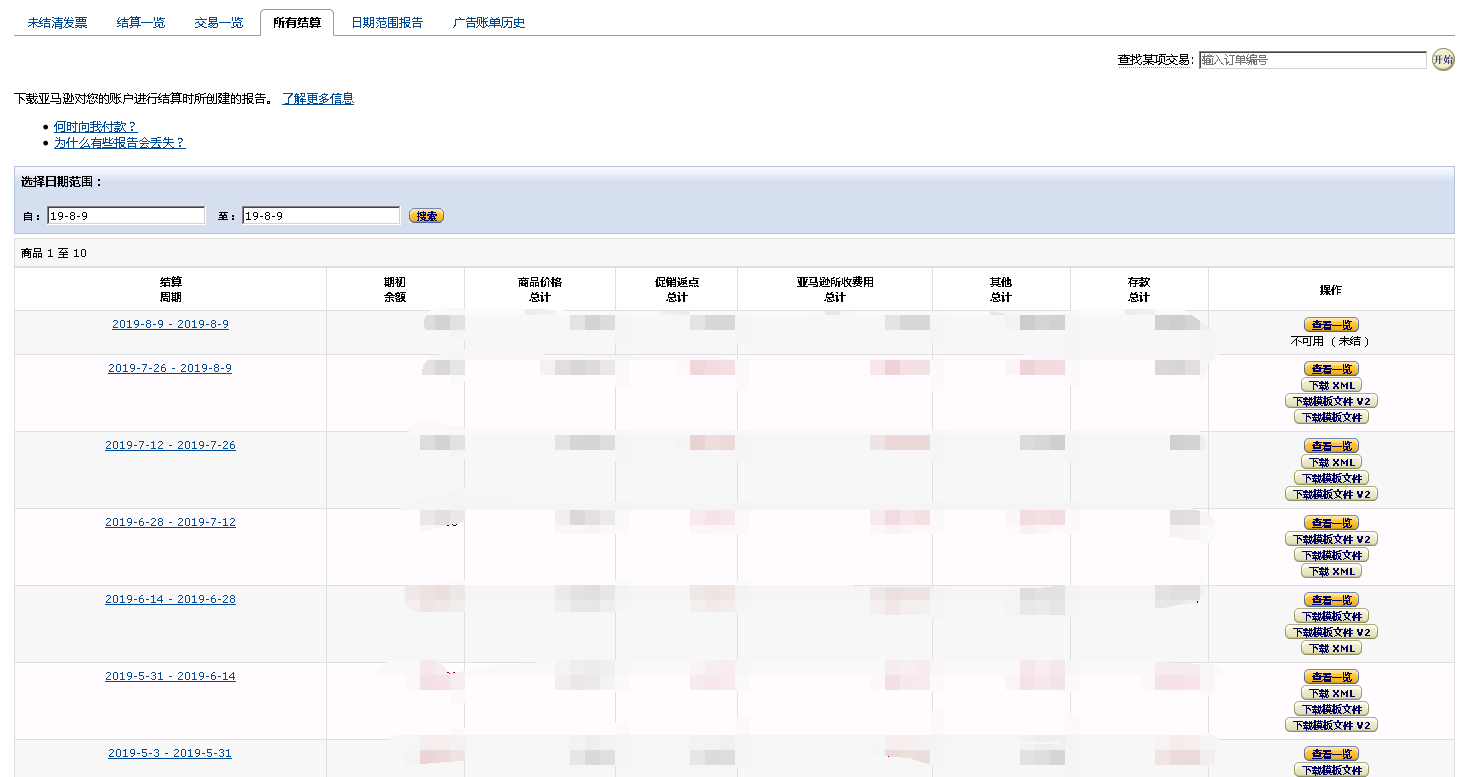Click 下载模板文件 V2 for 2019-6-14 - 2019-6-28
1466x777 pixels.
pyautogui.click(x=1331, y=632)
